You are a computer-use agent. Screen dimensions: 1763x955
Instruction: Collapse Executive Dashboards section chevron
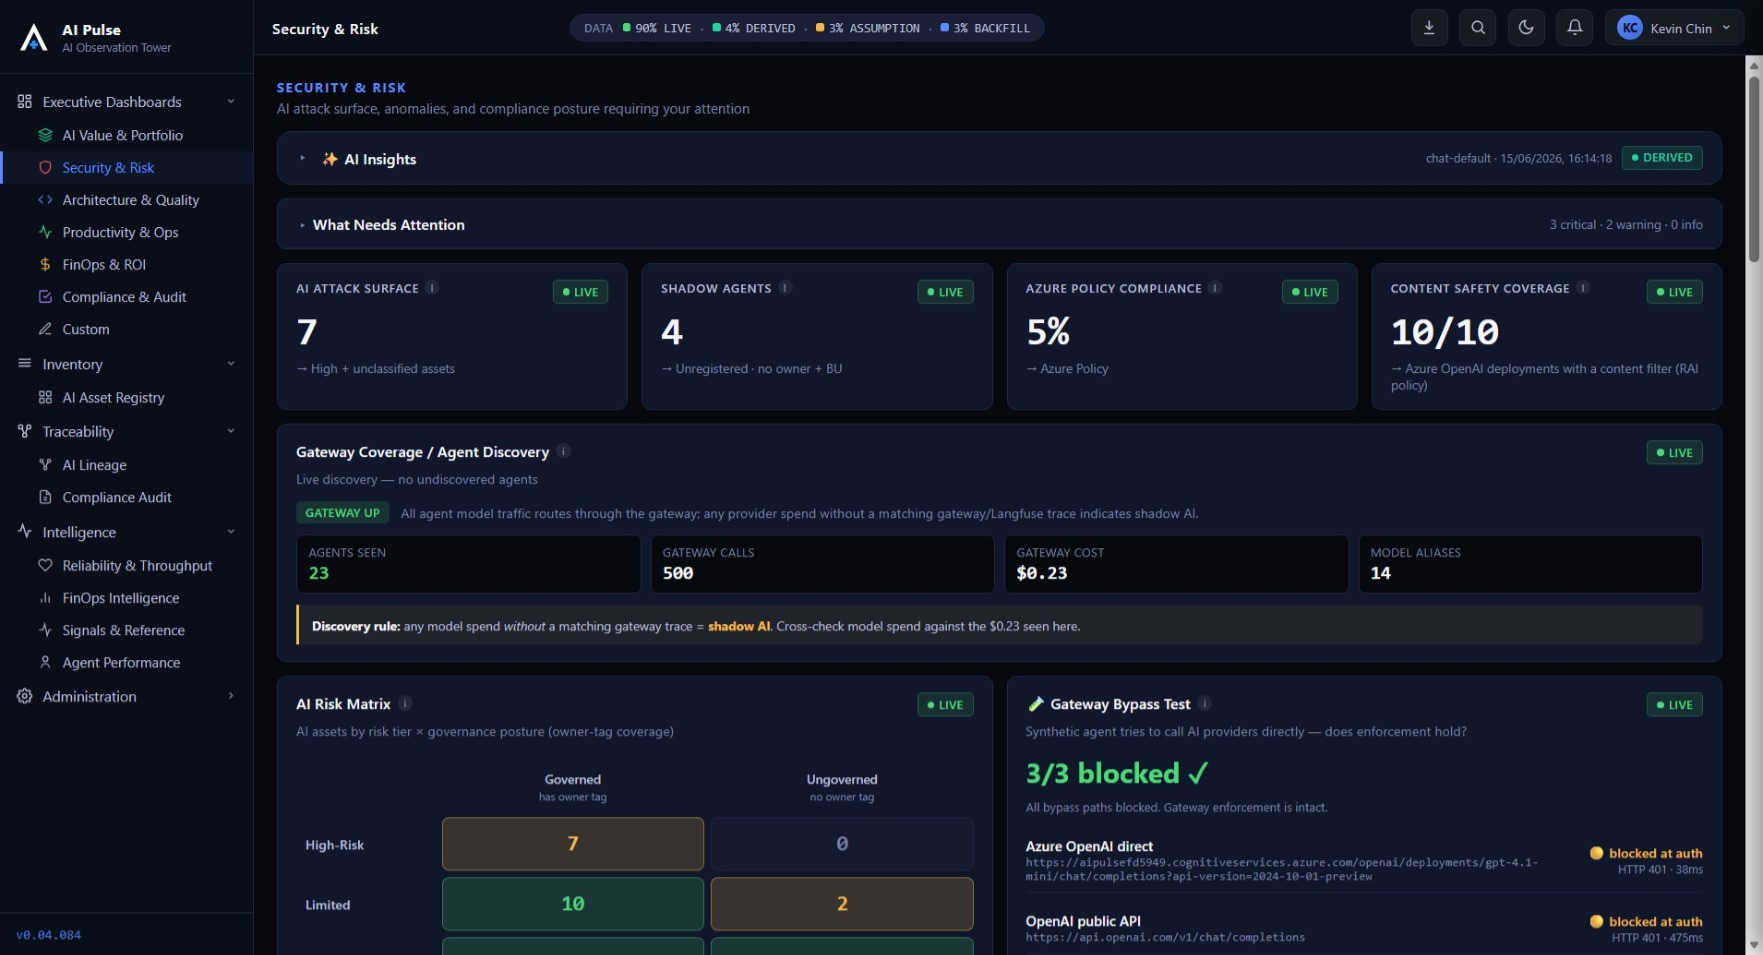point(231,102)
